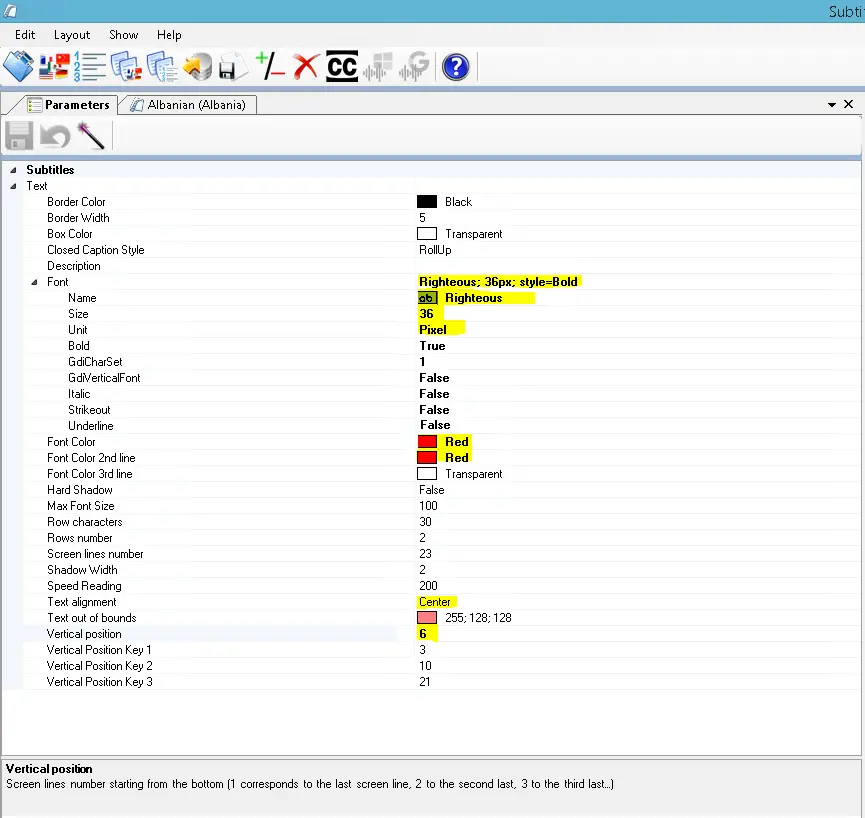Toggle the Hard Shadow value False
865x818 pixels.
click(432, 490)
